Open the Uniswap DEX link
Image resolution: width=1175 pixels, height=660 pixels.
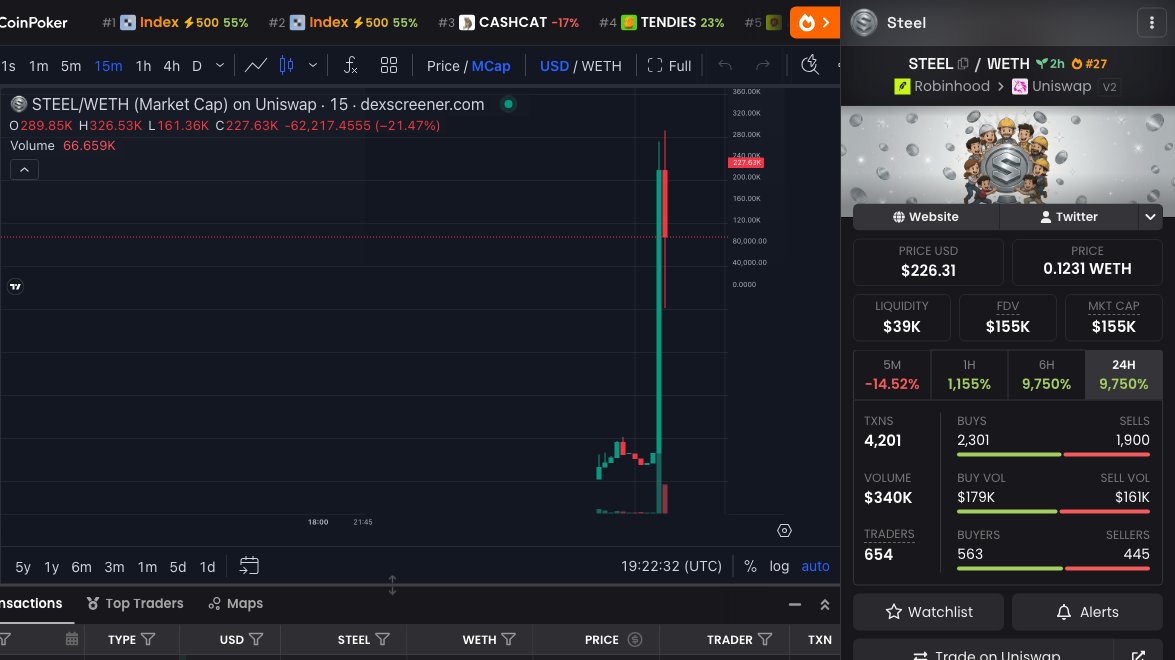(x=1051, y=86)
